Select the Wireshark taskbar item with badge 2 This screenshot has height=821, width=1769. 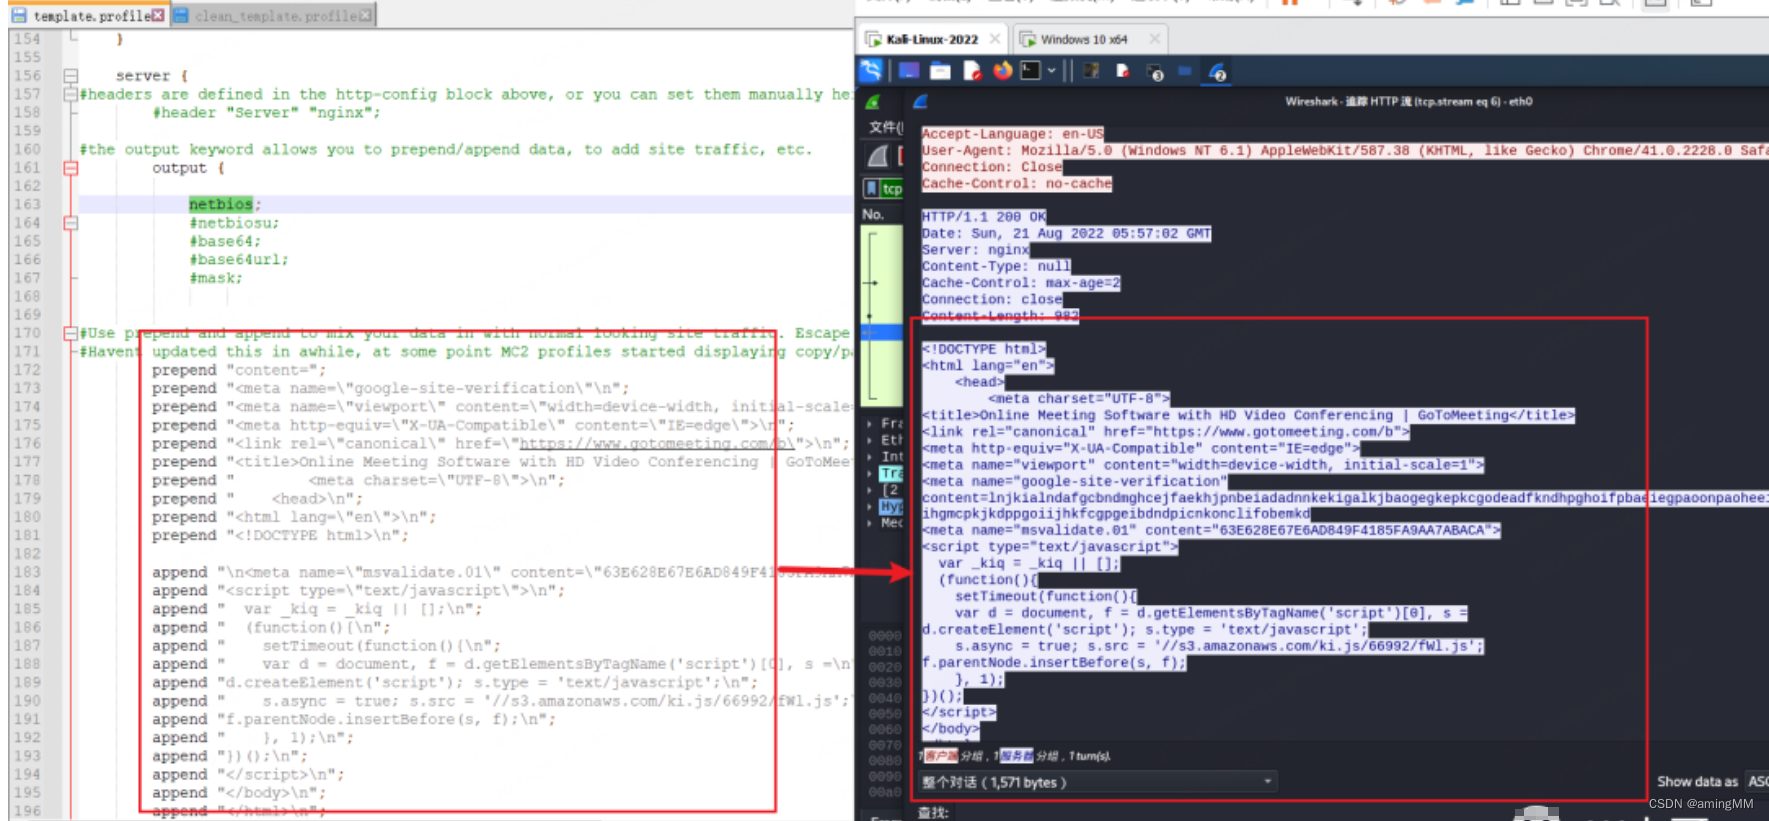coord(1217,72)
